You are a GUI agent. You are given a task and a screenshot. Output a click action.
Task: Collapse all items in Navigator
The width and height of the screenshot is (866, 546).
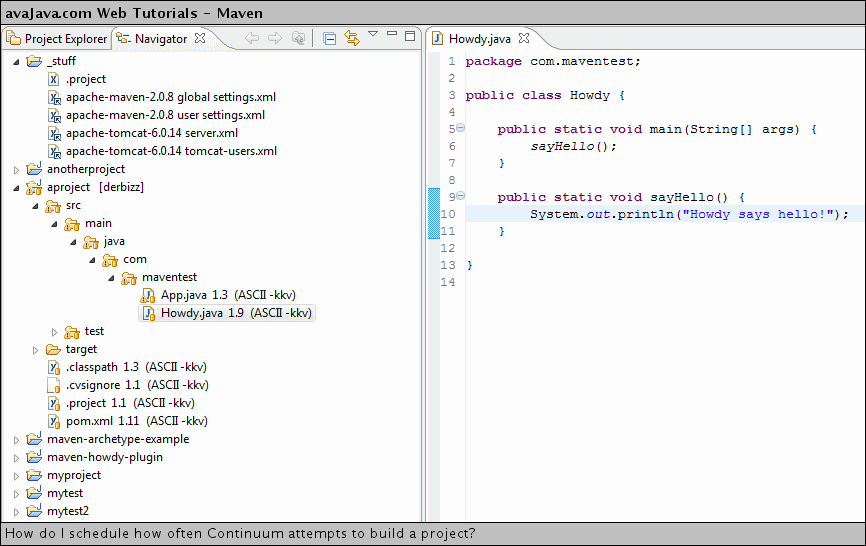pyautogui.click(x=330, y=39)
